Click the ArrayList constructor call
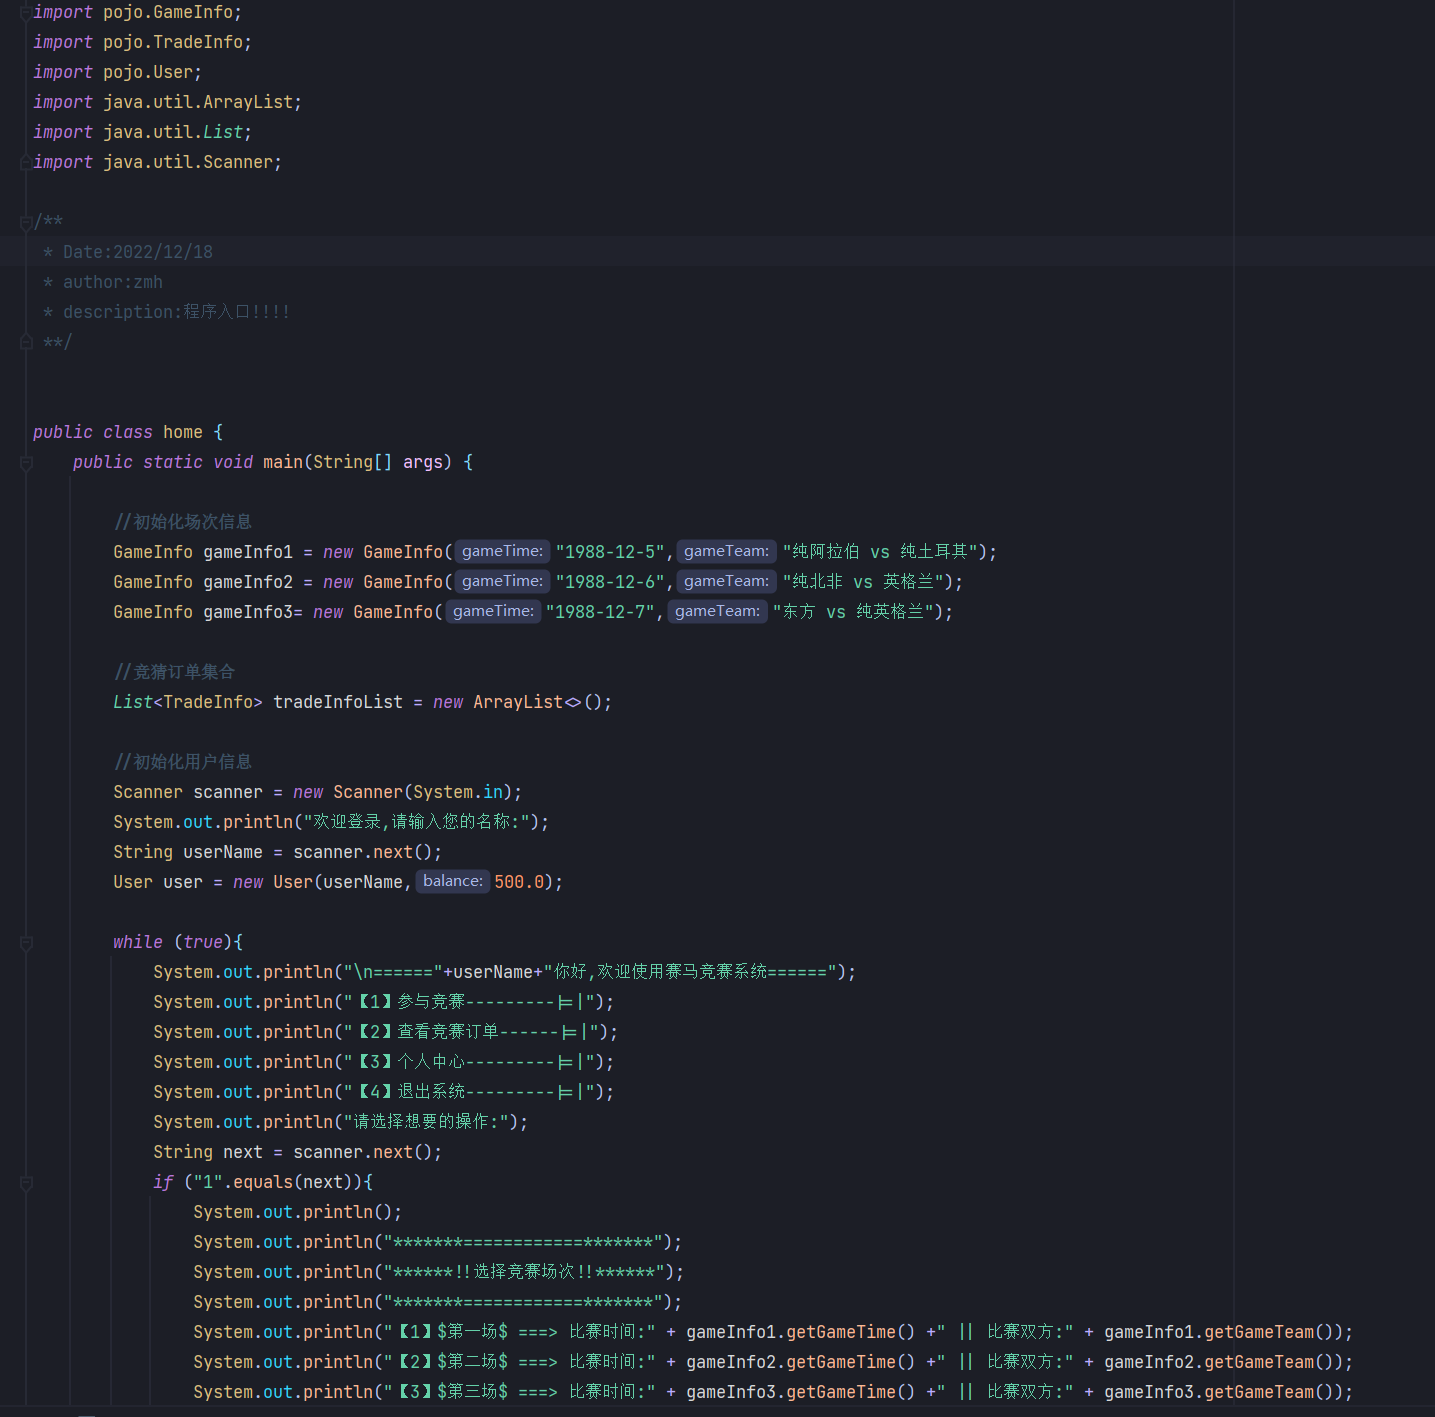This screenshot has height=1417, width=1435. pos(517,702)
